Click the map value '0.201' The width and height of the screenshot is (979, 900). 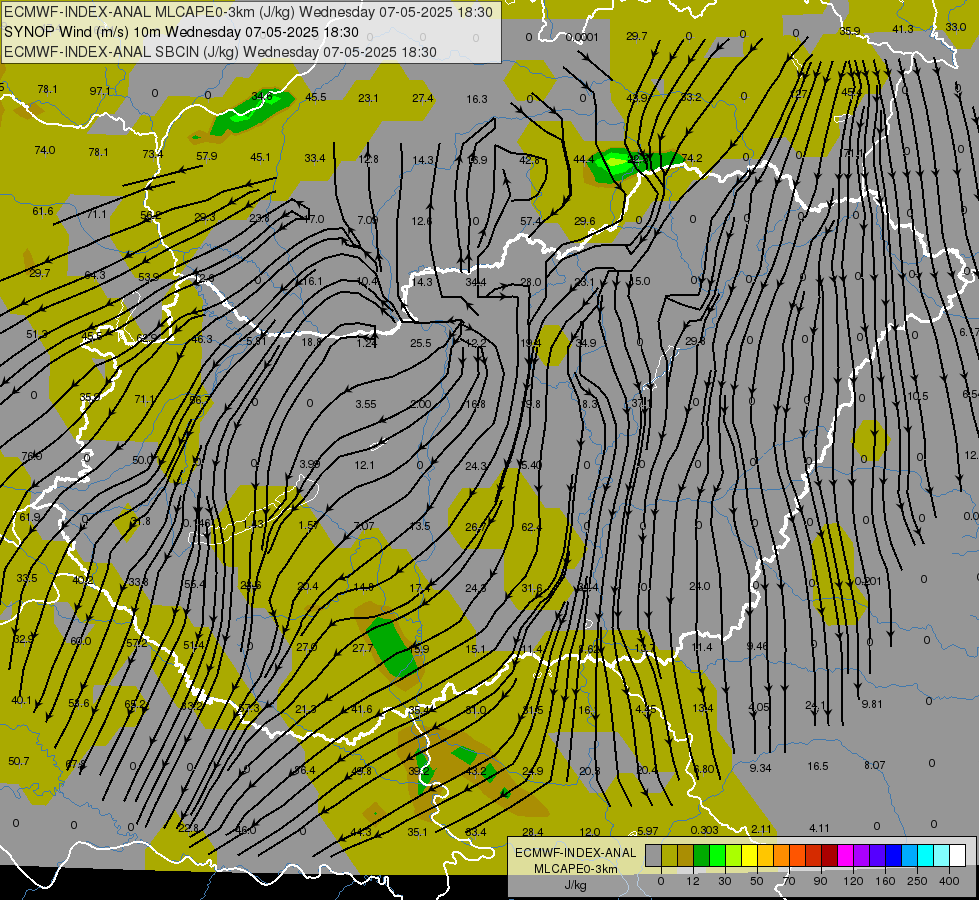click(868, 581)
